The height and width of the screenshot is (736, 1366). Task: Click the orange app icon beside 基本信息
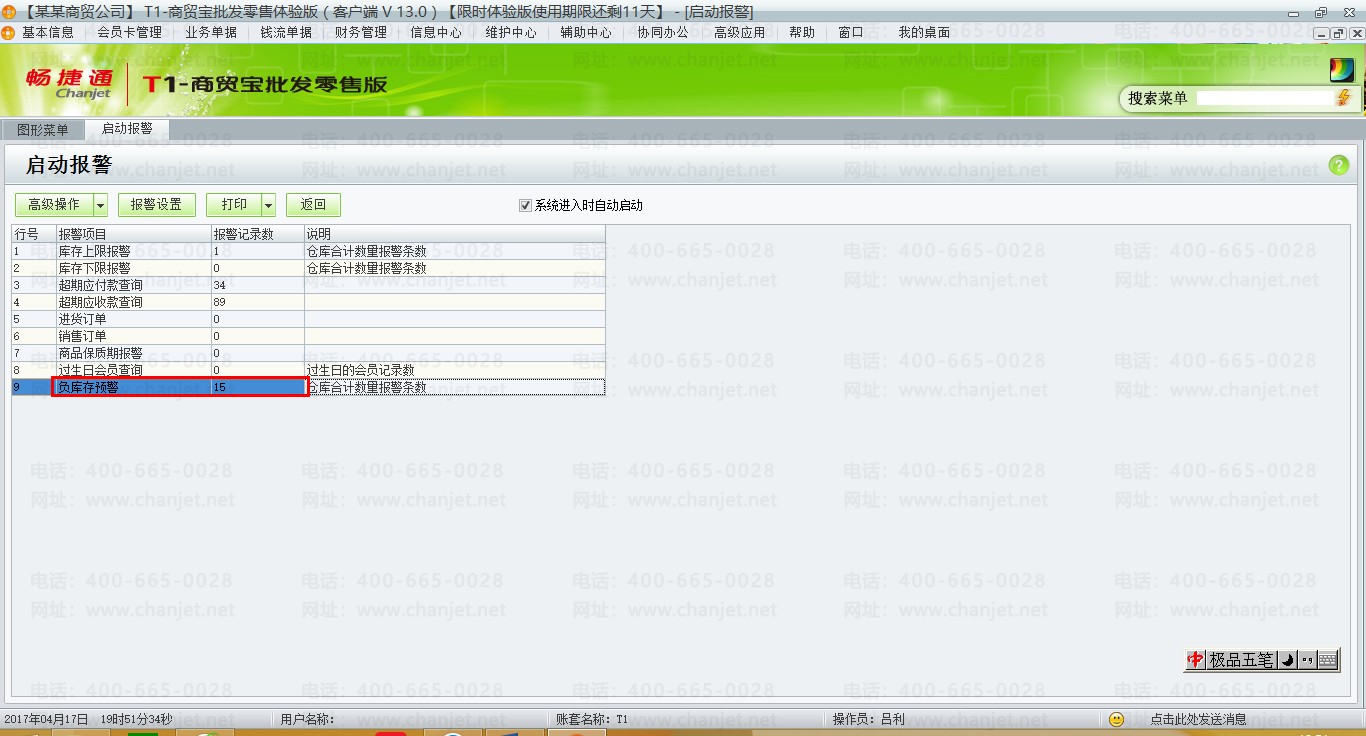pyautogui.click(x=9, y=32)
